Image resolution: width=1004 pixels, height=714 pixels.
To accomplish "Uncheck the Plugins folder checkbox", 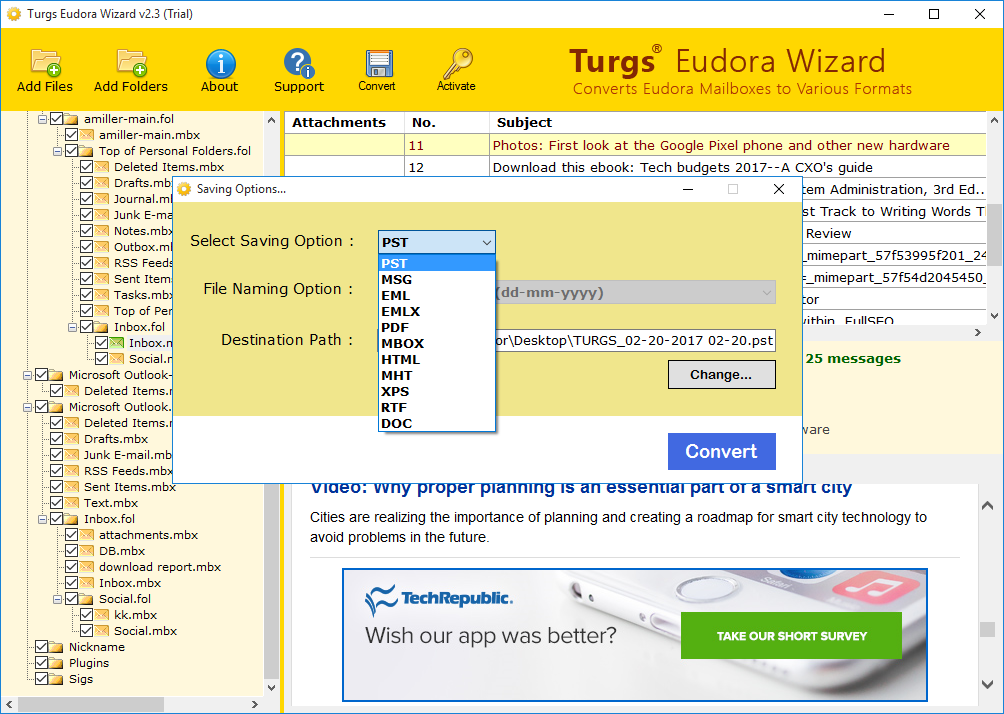I will pyautogui.click(x=42, y=663).
